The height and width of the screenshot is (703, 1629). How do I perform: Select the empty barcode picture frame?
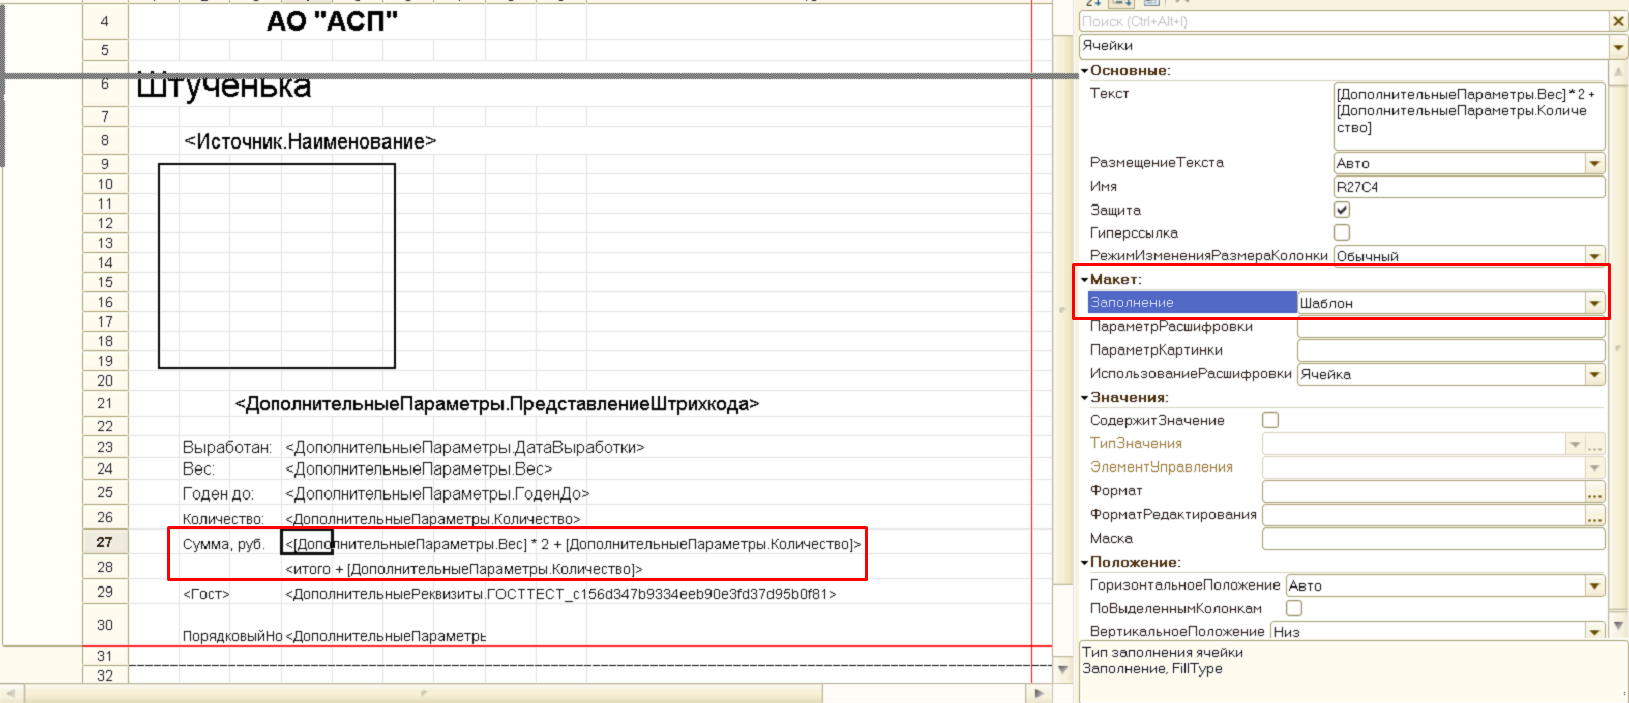(x=277, y=266)
